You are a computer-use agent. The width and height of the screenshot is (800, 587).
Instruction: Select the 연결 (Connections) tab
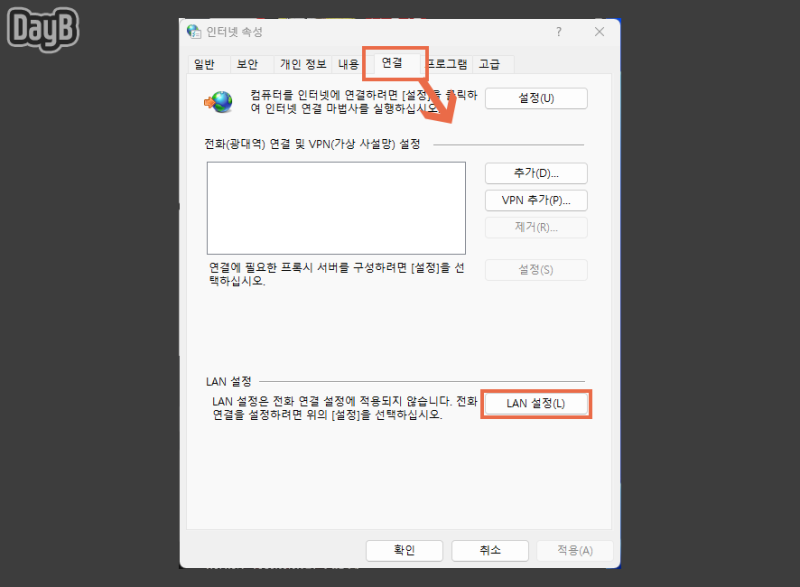[x=394, y=62]
